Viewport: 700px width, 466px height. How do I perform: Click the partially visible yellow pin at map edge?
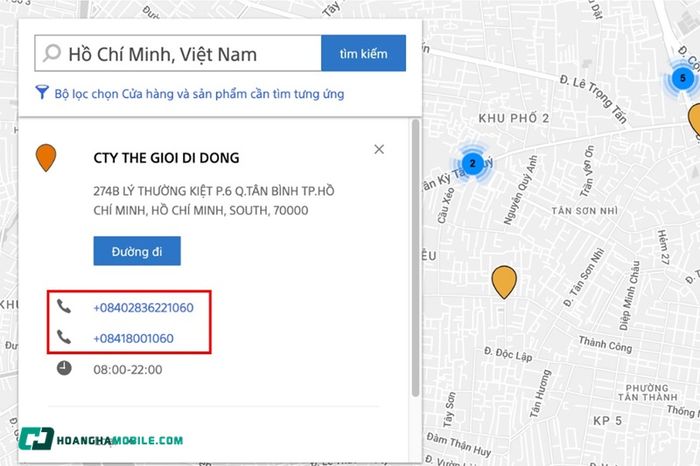click(694, 119)
